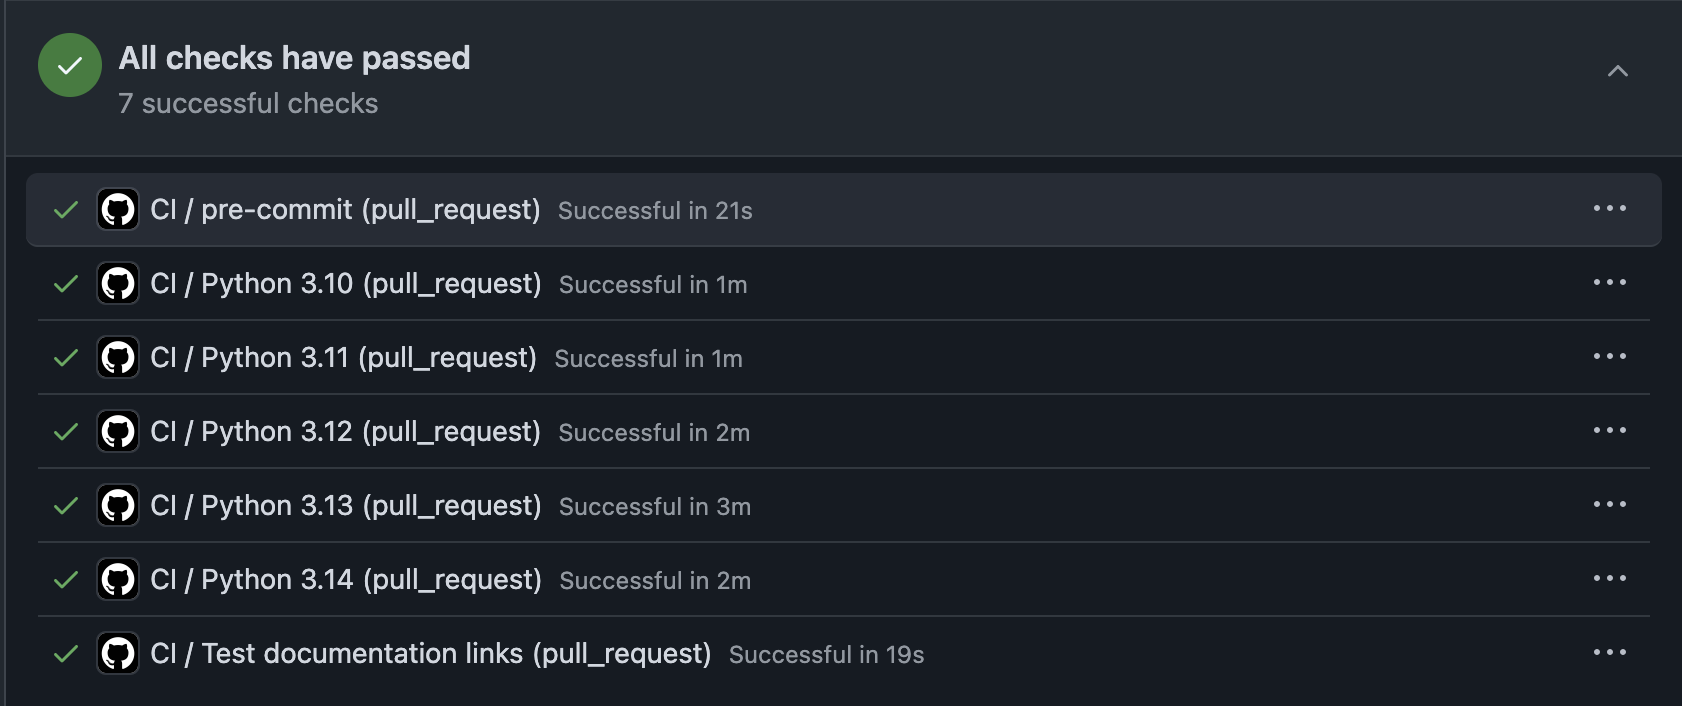Screen dimensions: 1682x706
Task: Open the kebab menu on Python 3.10 row
Action: [x=1608, y=283]
